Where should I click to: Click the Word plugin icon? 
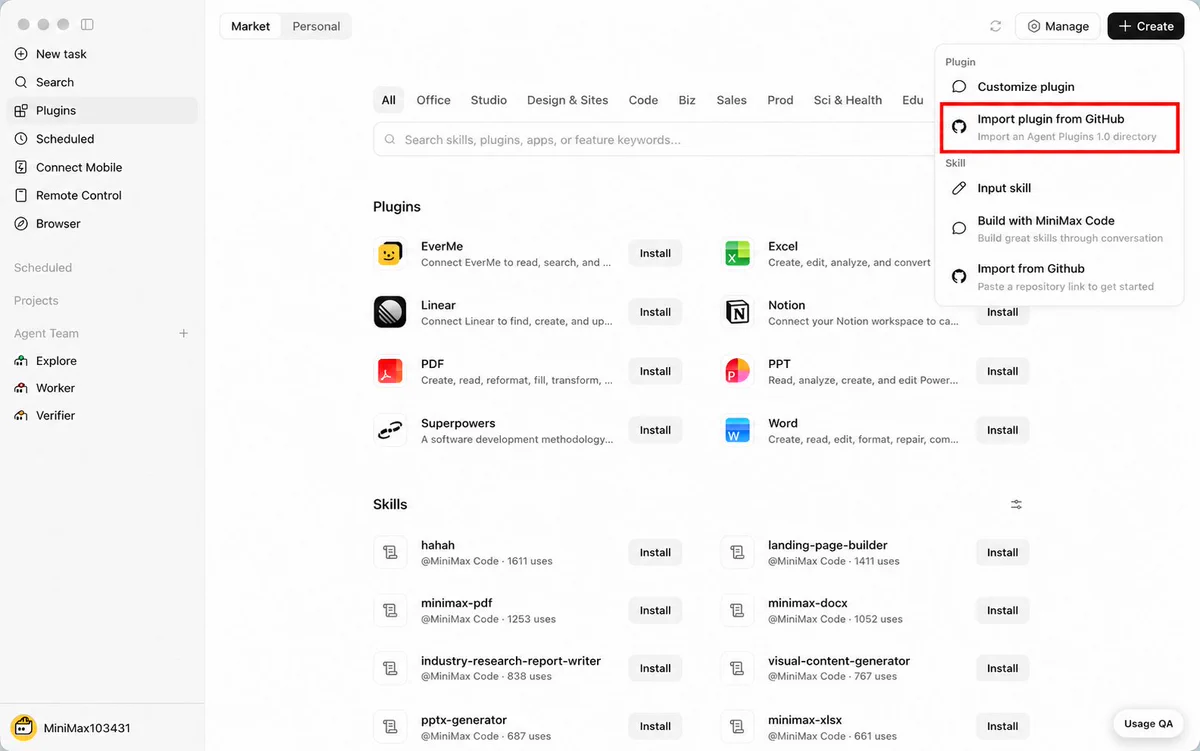(x=737, y=430)
